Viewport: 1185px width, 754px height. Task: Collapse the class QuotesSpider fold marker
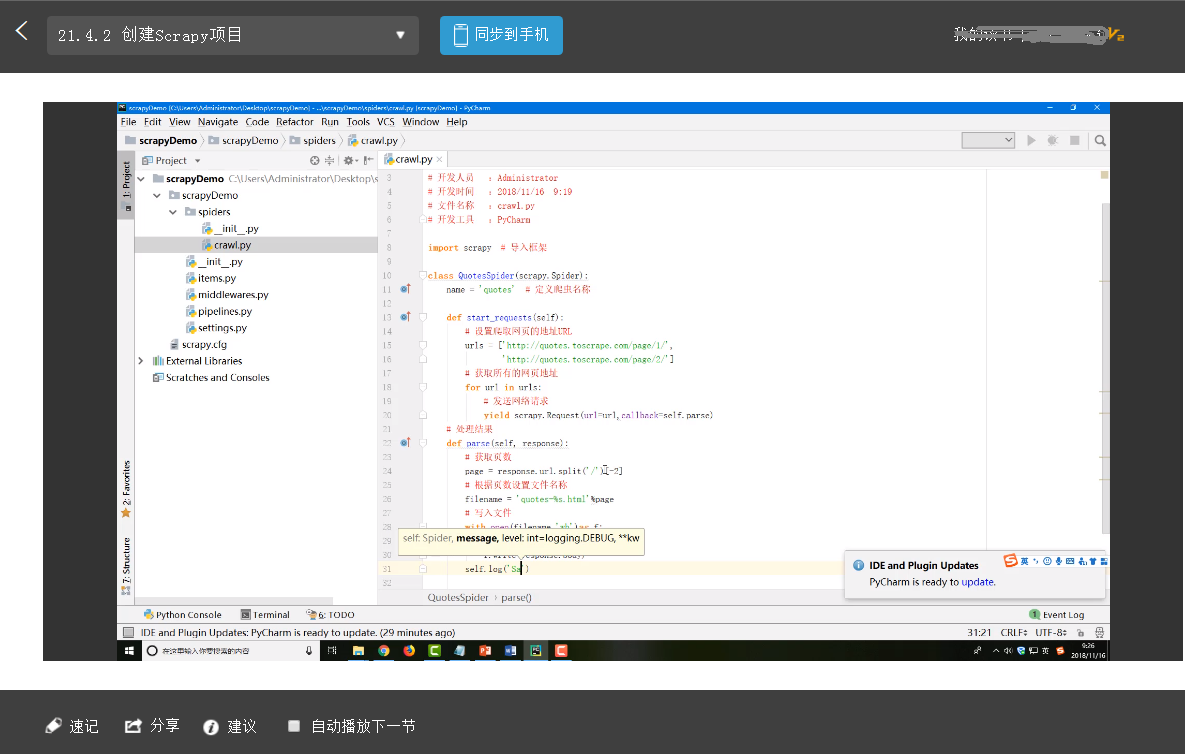(x=423, y=276)
